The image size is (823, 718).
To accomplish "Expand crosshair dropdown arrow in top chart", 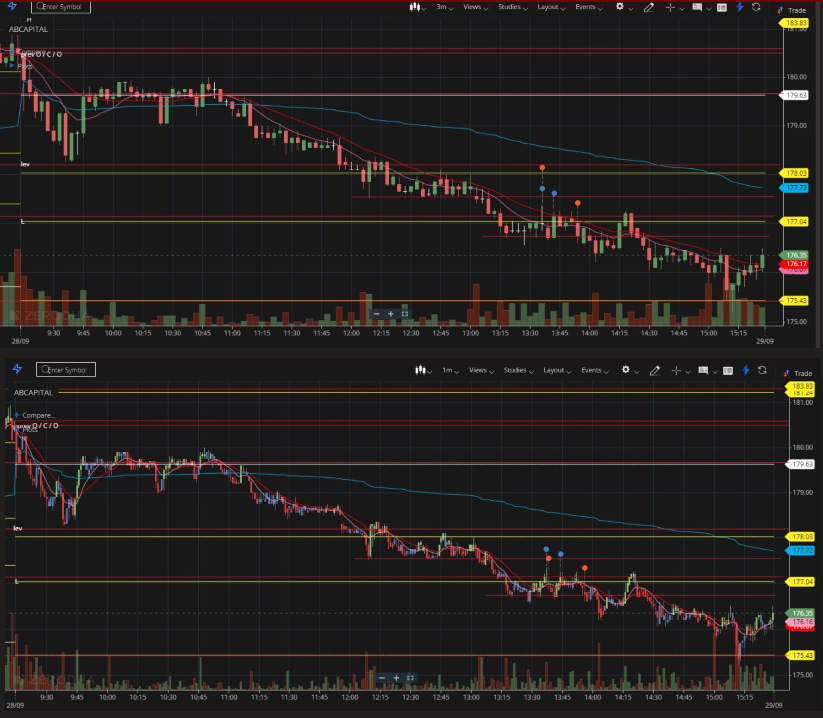I will point(682,8).
